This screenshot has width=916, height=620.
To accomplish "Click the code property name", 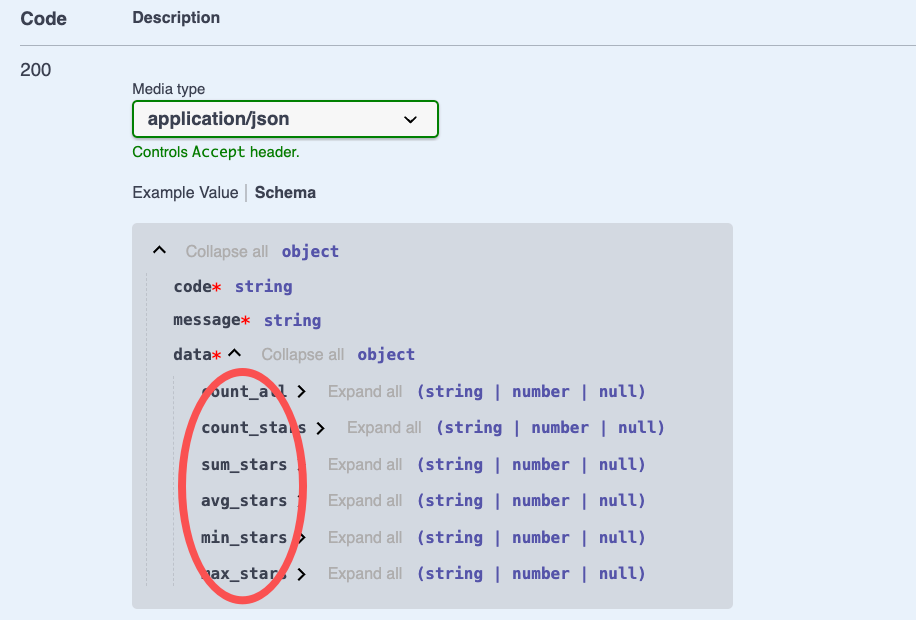I will click(x=192, y=286).
